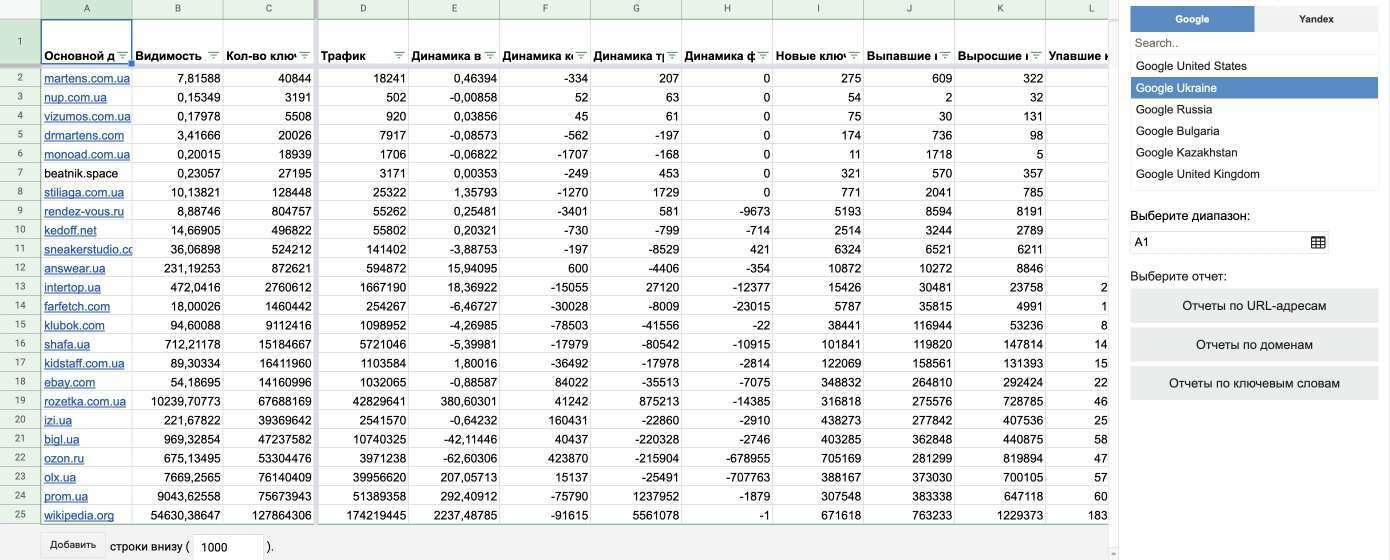This screenshot has width=1390, height=560.
Task: Select cell with value 54630,38647
Action: [x=177, y=515]
